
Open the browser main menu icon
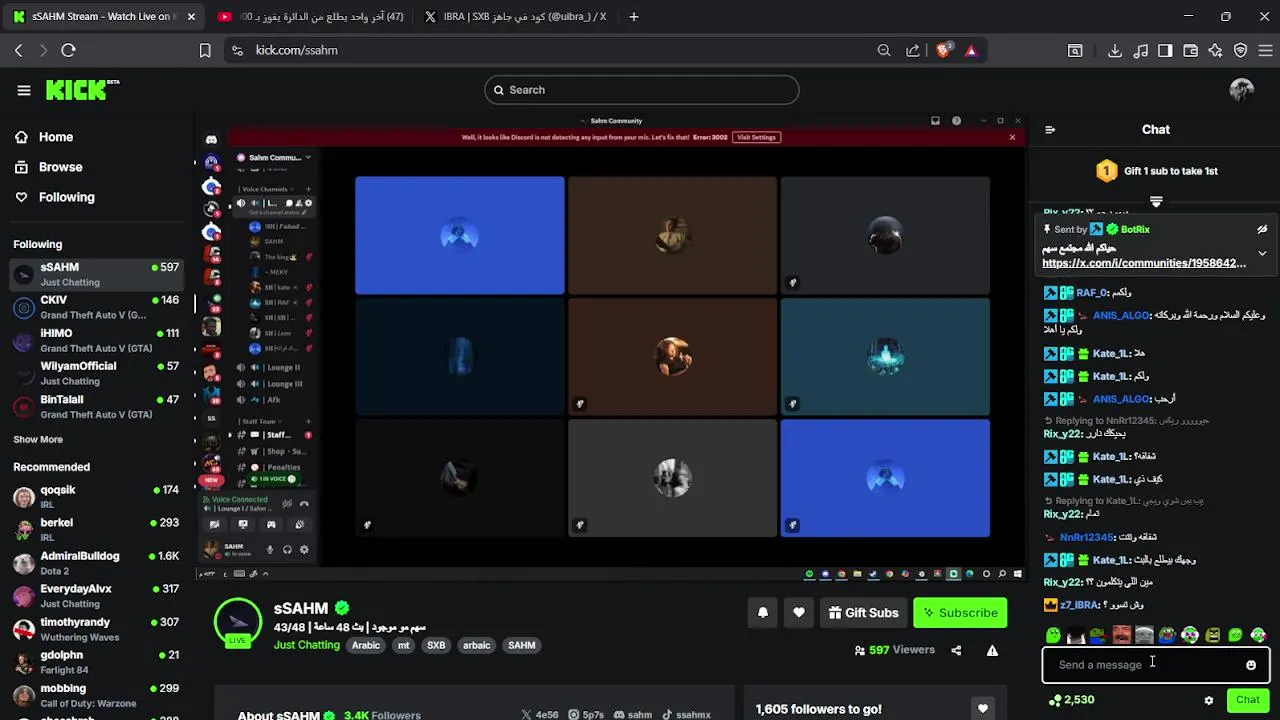point(1265,50)
